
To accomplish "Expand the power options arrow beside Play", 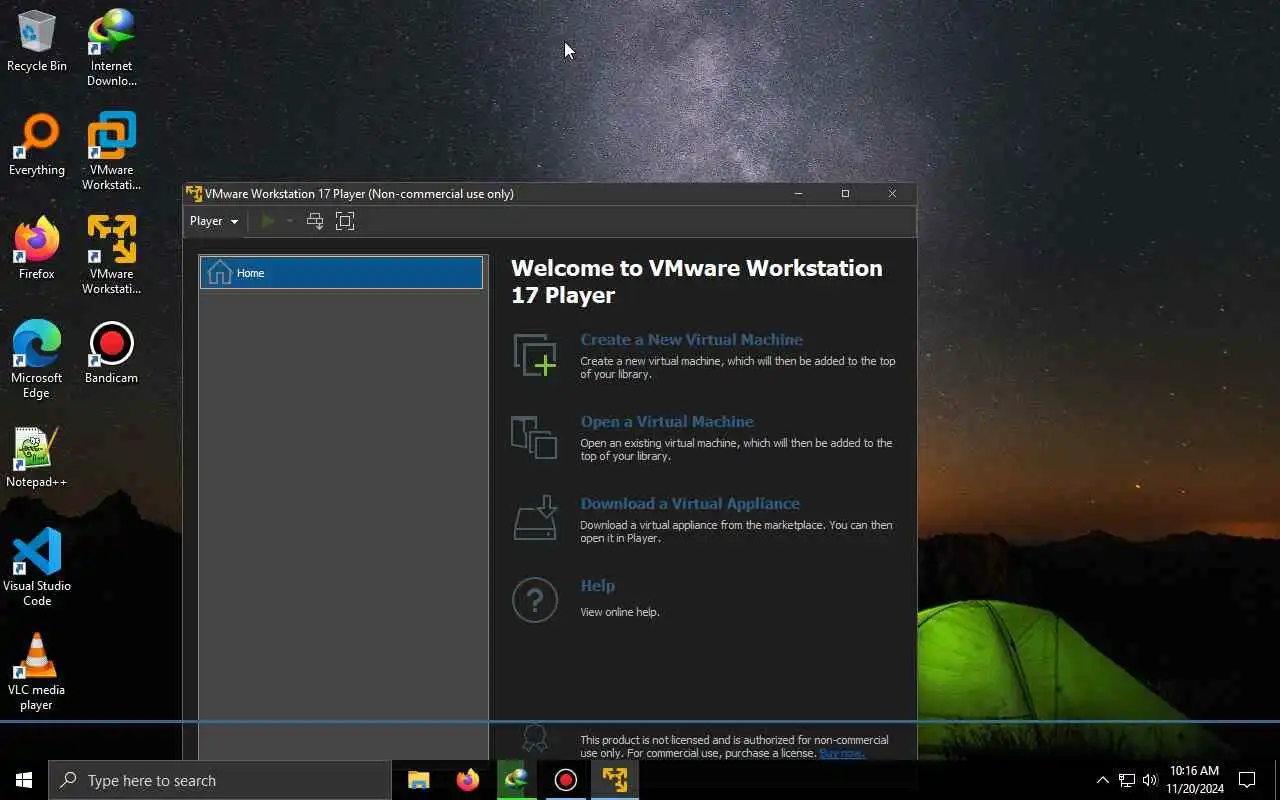I will click(x=290, y=221).
